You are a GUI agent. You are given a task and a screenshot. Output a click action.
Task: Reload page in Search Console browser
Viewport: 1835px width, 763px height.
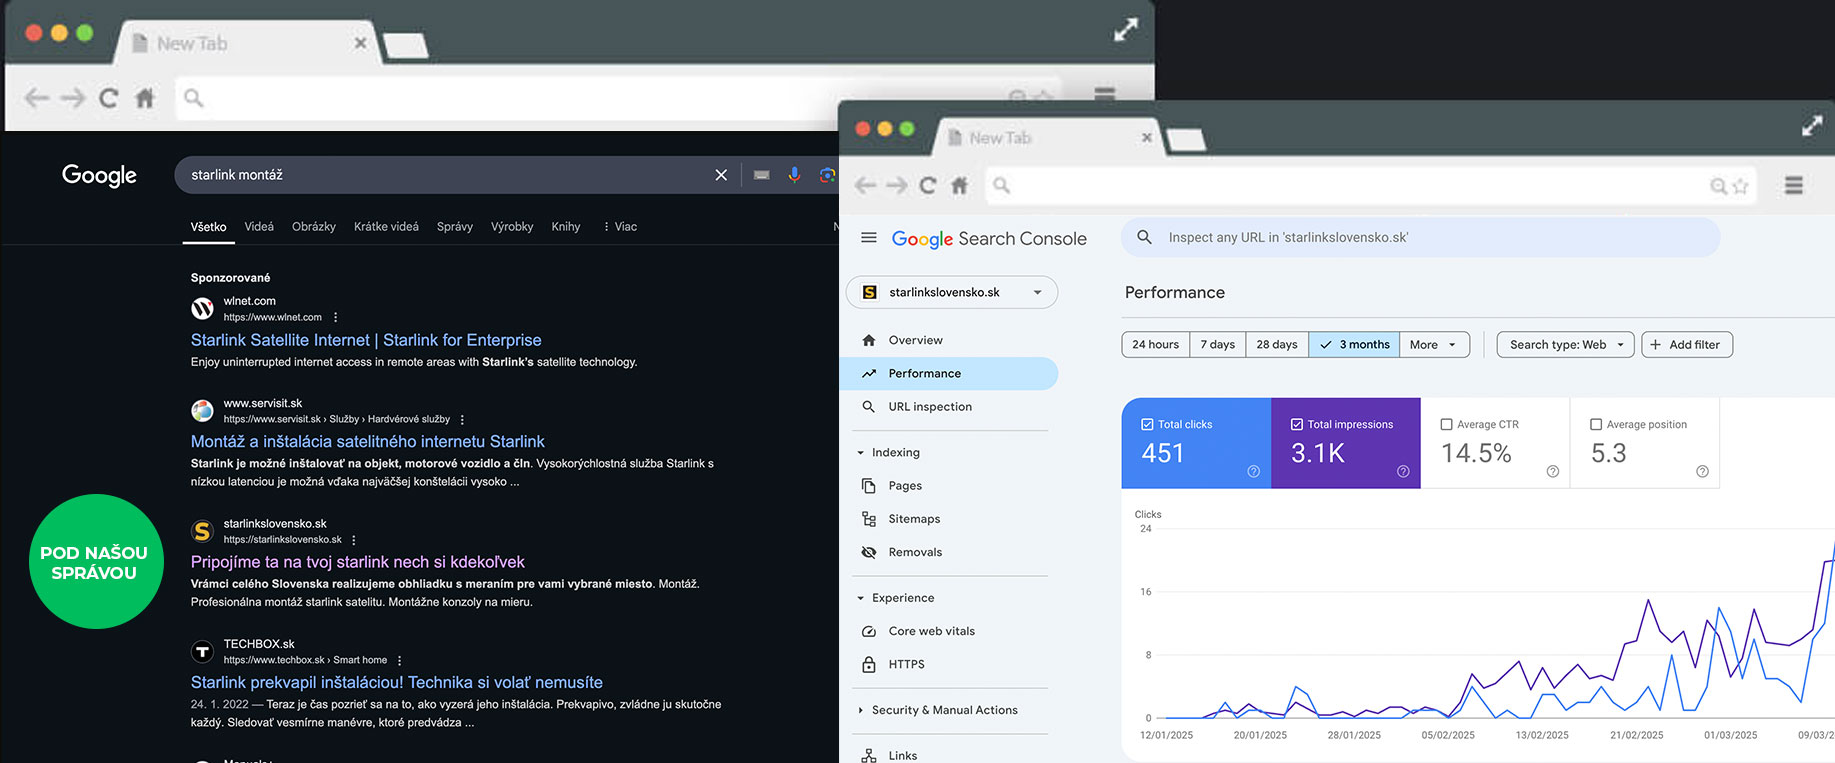click(928, 185)
